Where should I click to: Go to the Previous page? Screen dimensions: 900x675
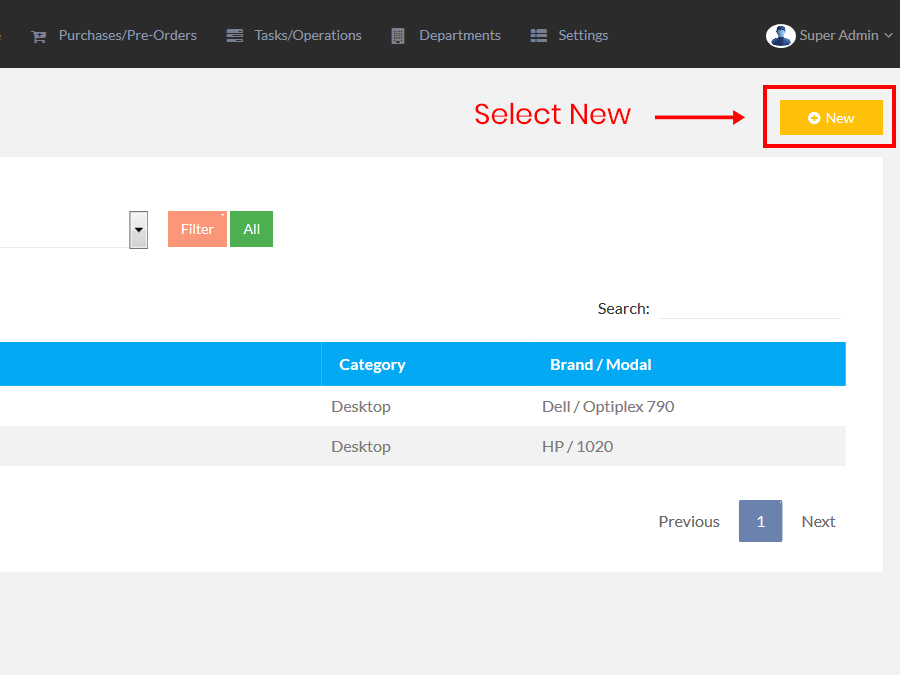[688, 522]
